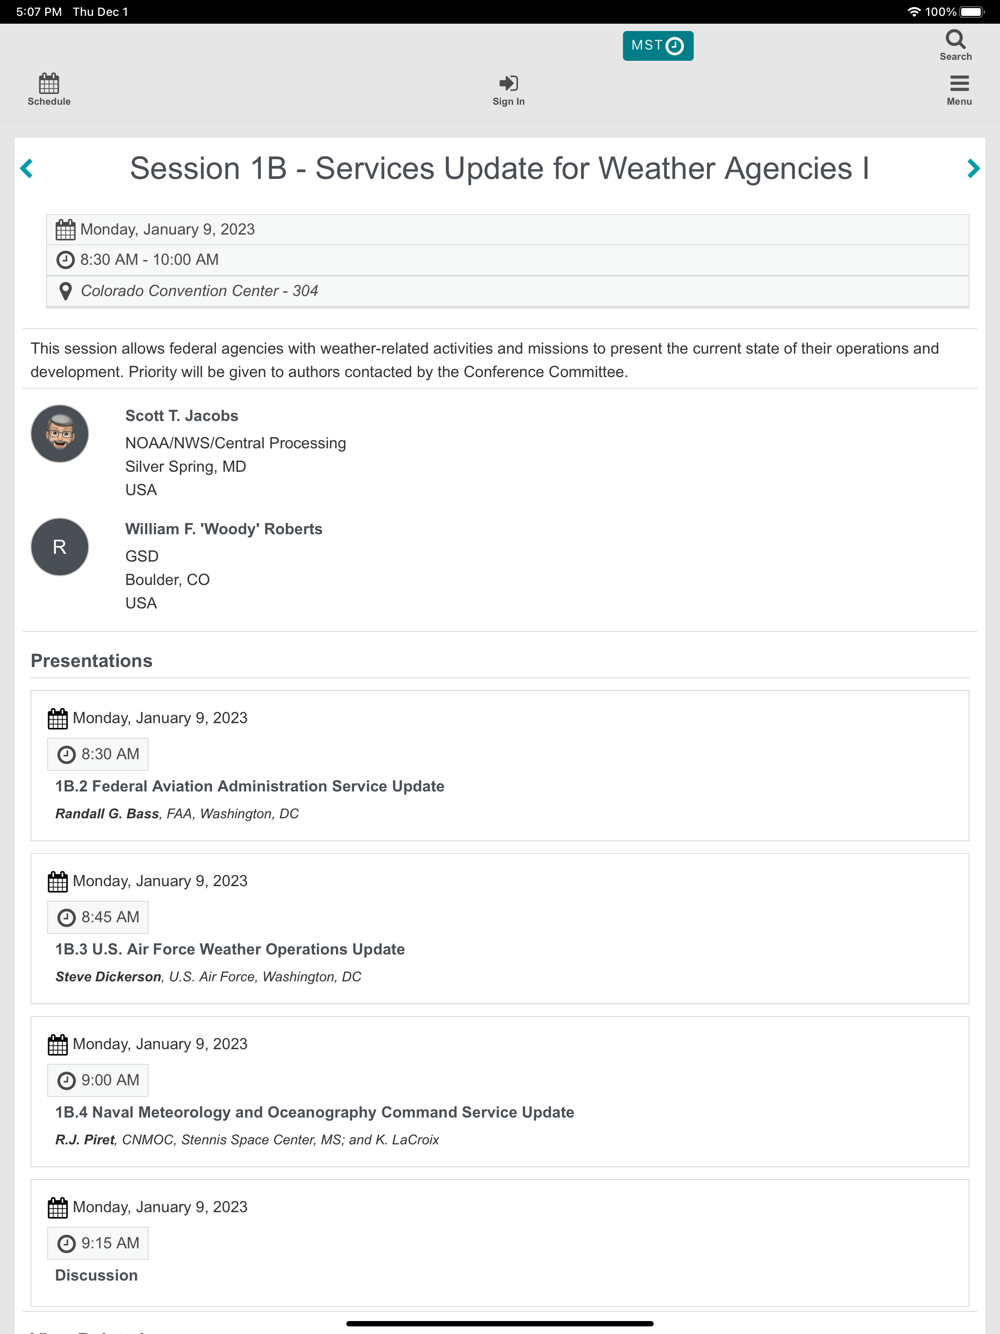1000x1334 pixels.
Task: Select the 9:00 AM time badge
Action: pos(98,1080)
